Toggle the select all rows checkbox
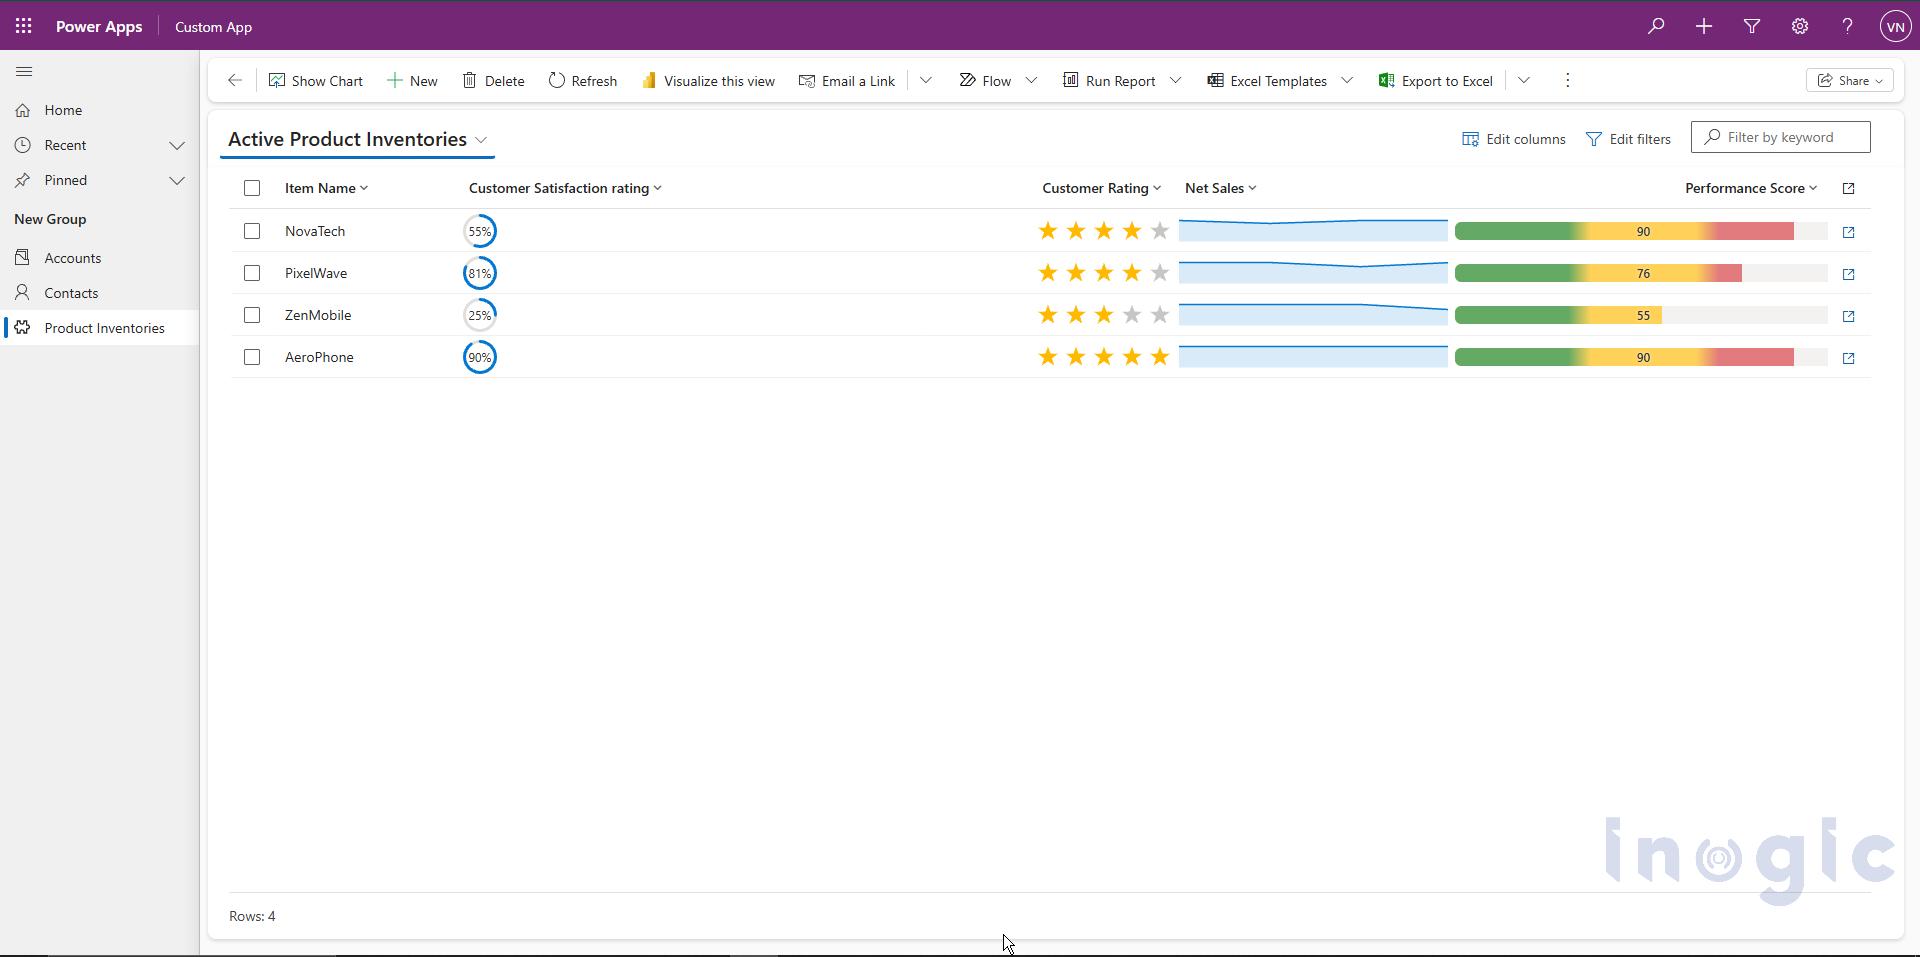 coord(252,188)
